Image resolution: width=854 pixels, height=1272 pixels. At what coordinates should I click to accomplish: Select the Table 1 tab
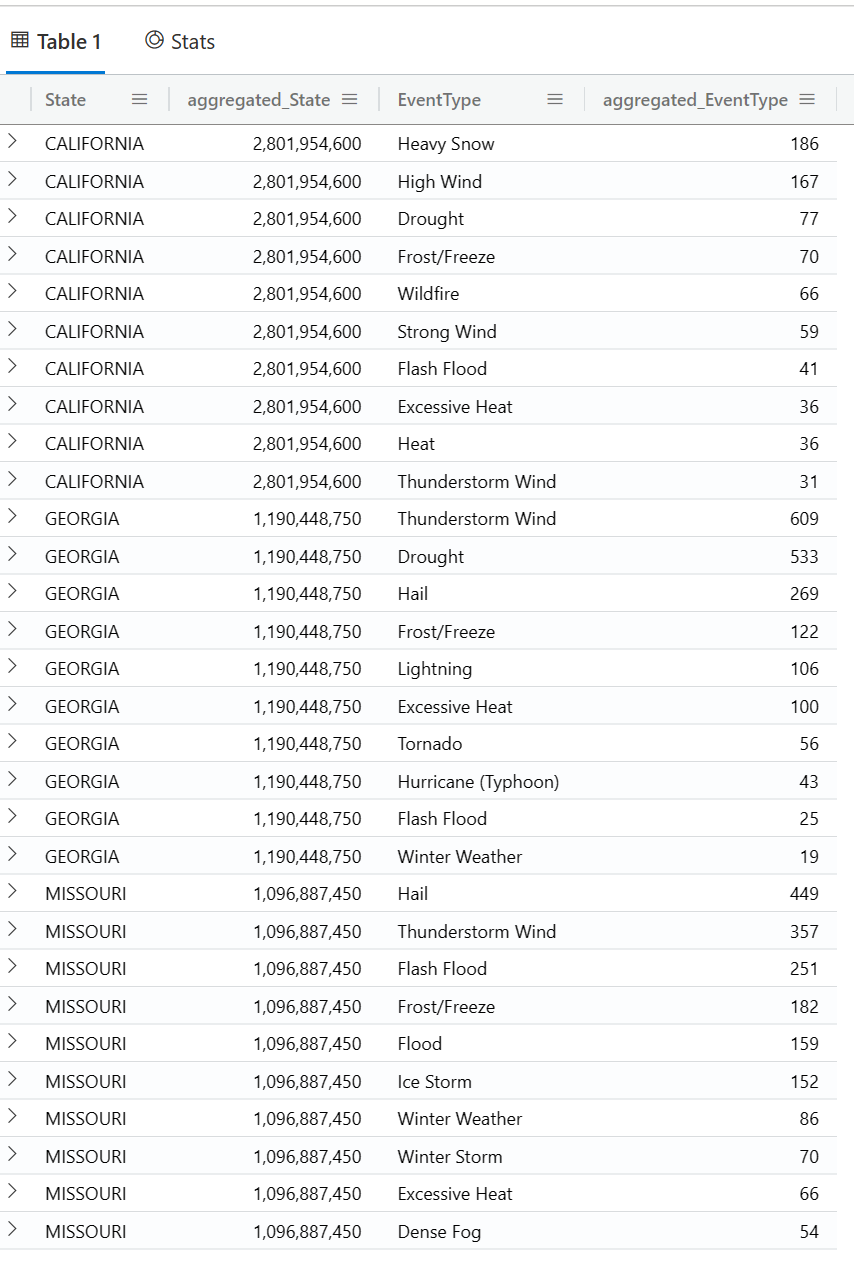pos(56,41)
